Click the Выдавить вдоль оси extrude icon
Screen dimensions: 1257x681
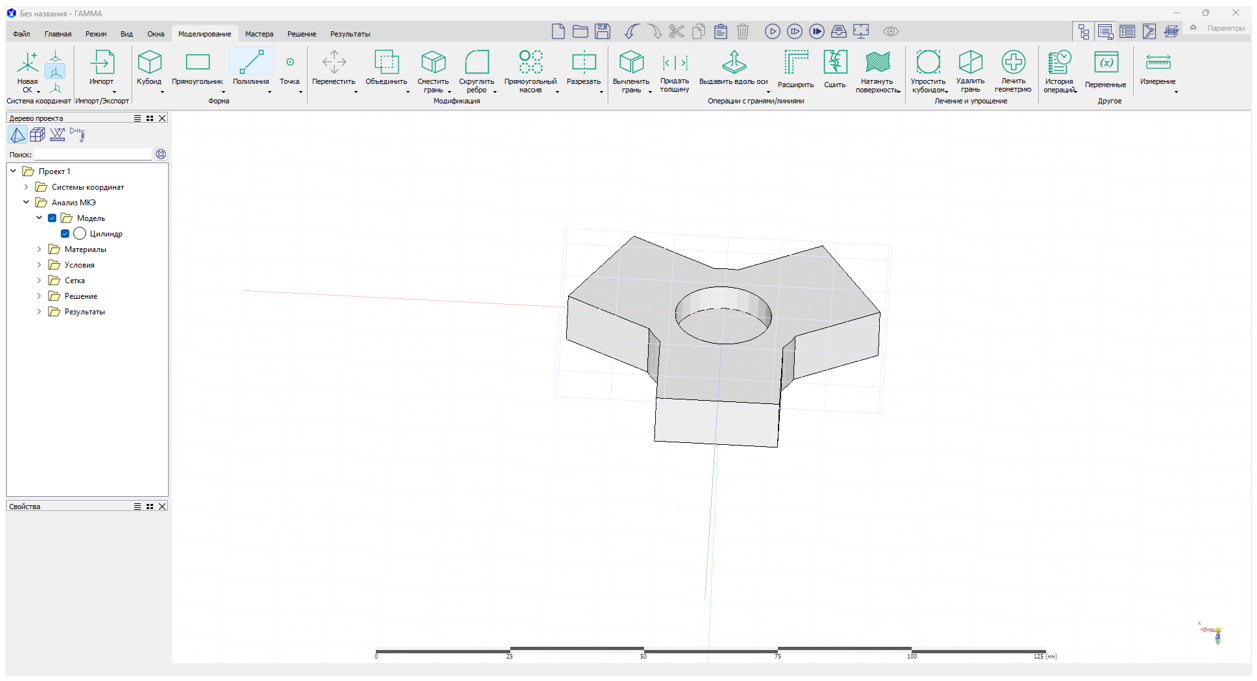coord(733,63)
